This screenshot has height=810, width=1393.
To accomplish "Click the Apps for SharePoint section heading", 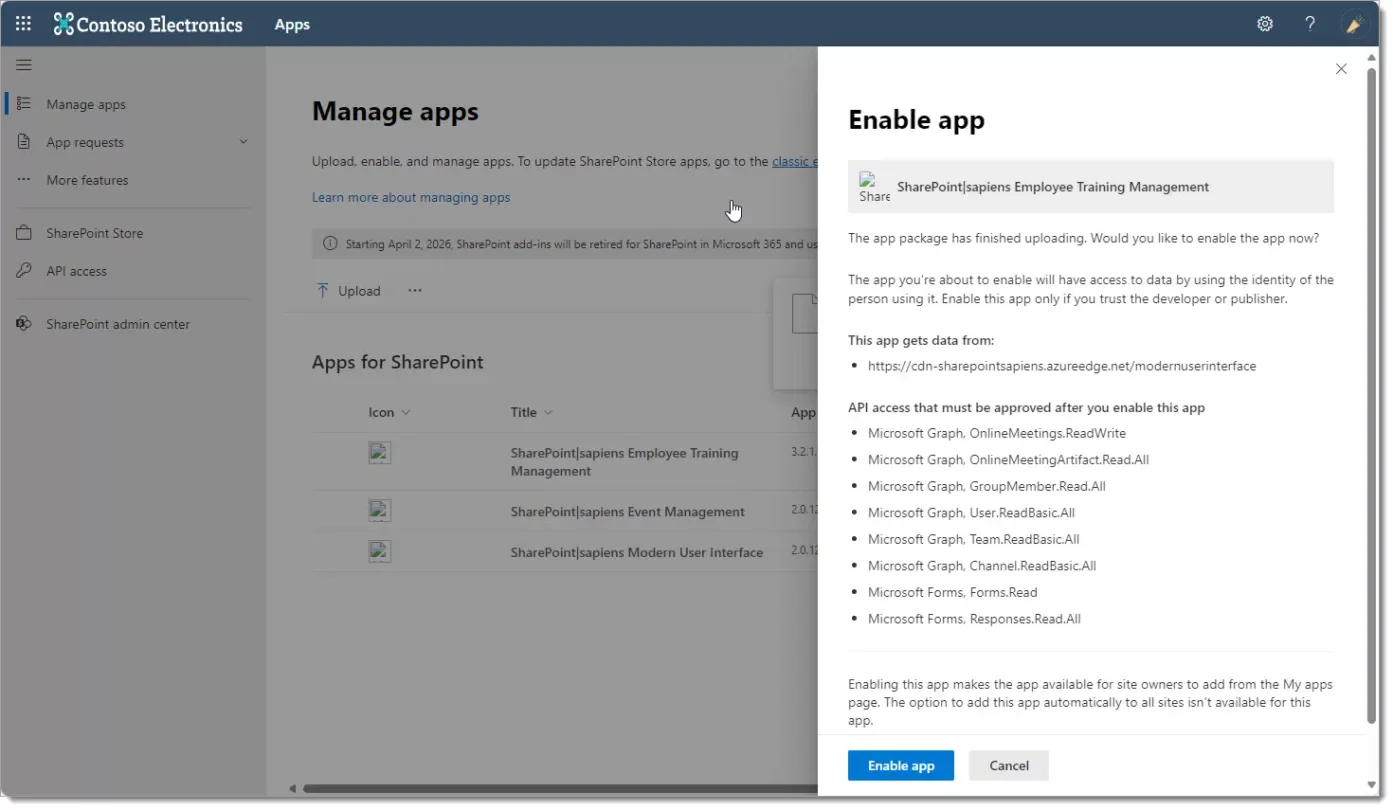I will point(398,362).
